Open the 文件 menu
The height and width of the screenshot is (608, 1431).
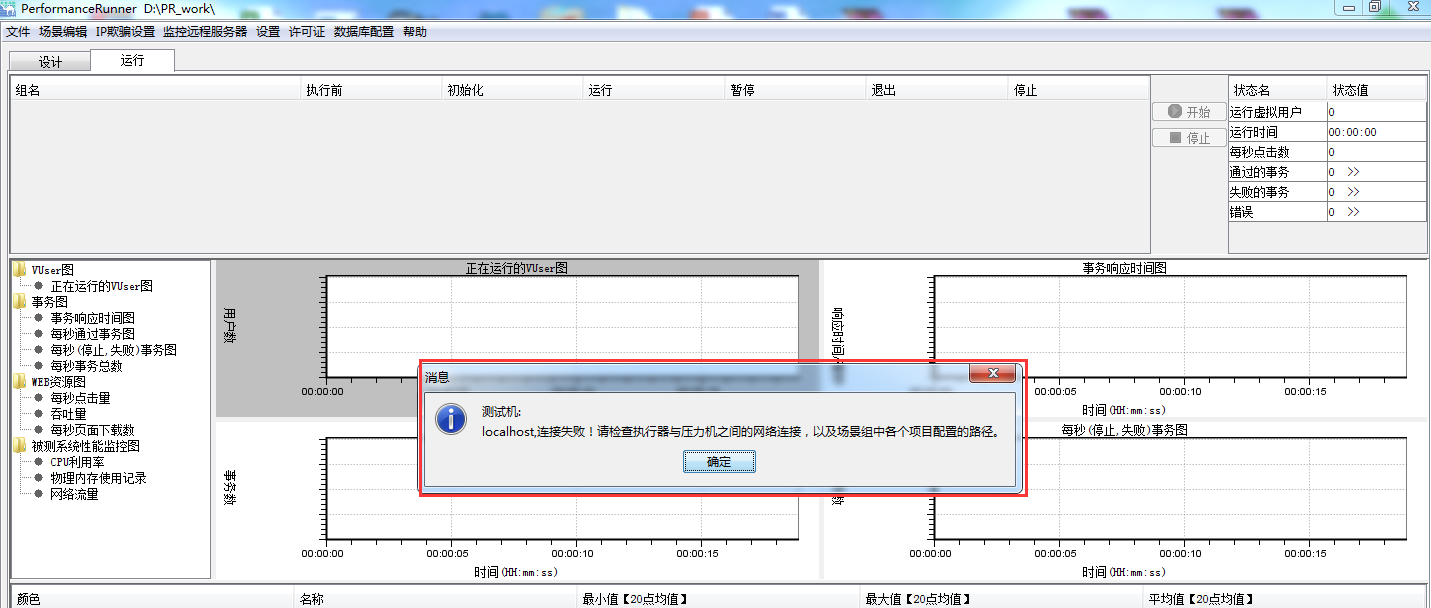pyautogui.click(x=18, y=32)
